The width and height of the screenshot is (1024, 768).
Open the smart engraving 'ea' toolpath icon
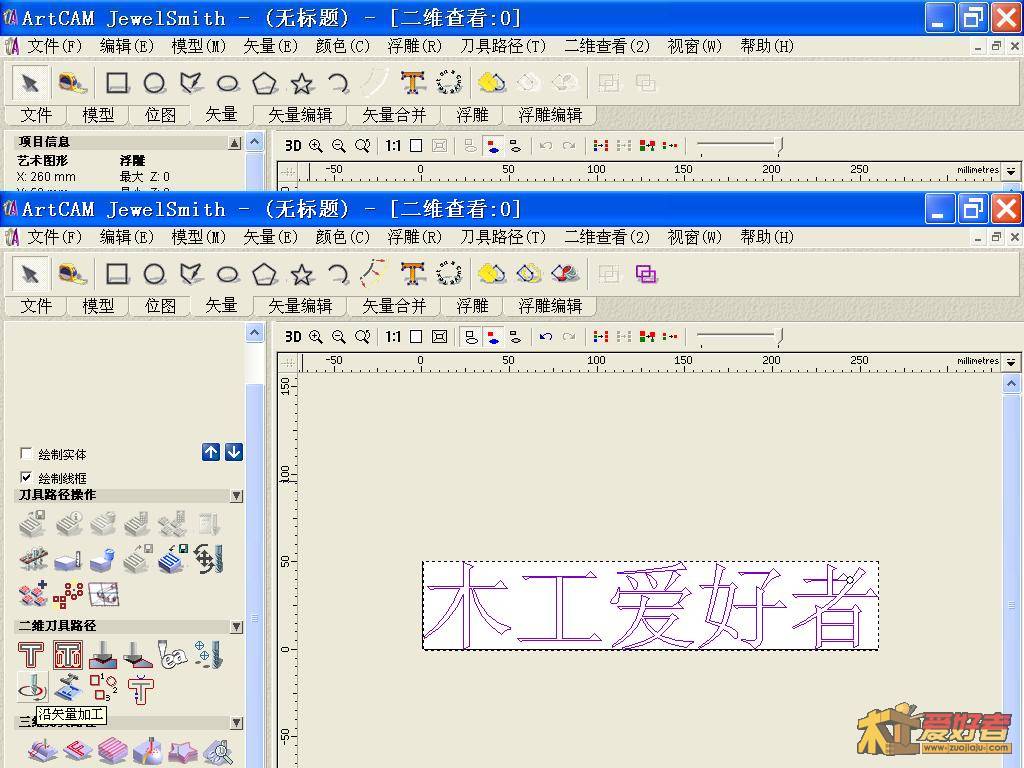pos(172,654)
